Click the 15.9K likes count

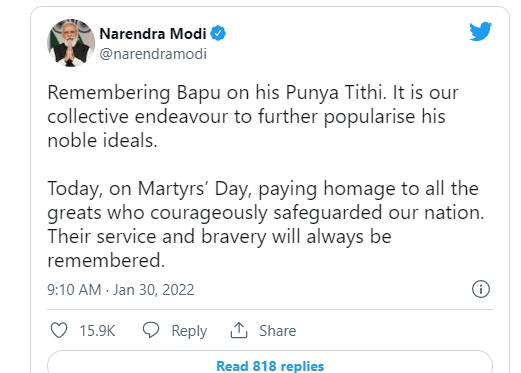point(97,331)
